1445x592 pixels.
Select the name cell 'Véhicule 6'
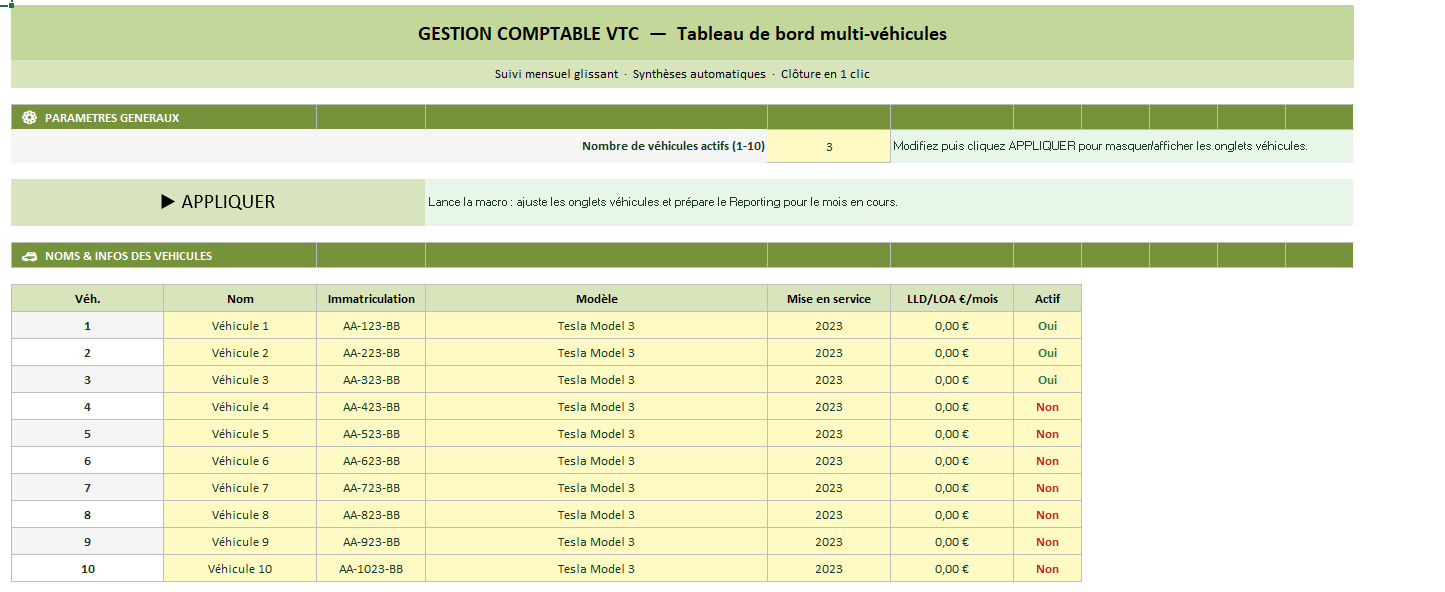coord(240,461)
